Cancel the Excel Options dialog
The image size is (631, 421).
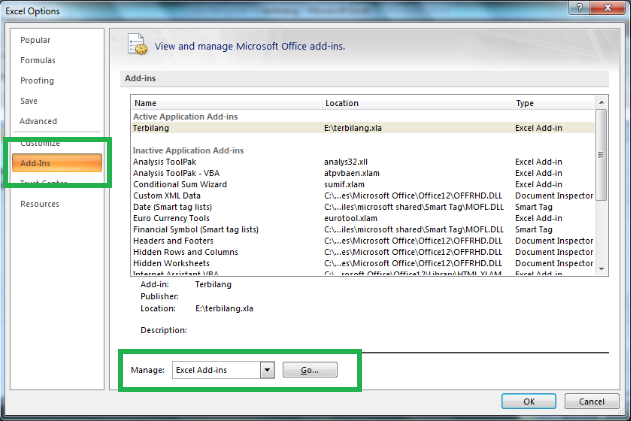[x=592, y=401]
